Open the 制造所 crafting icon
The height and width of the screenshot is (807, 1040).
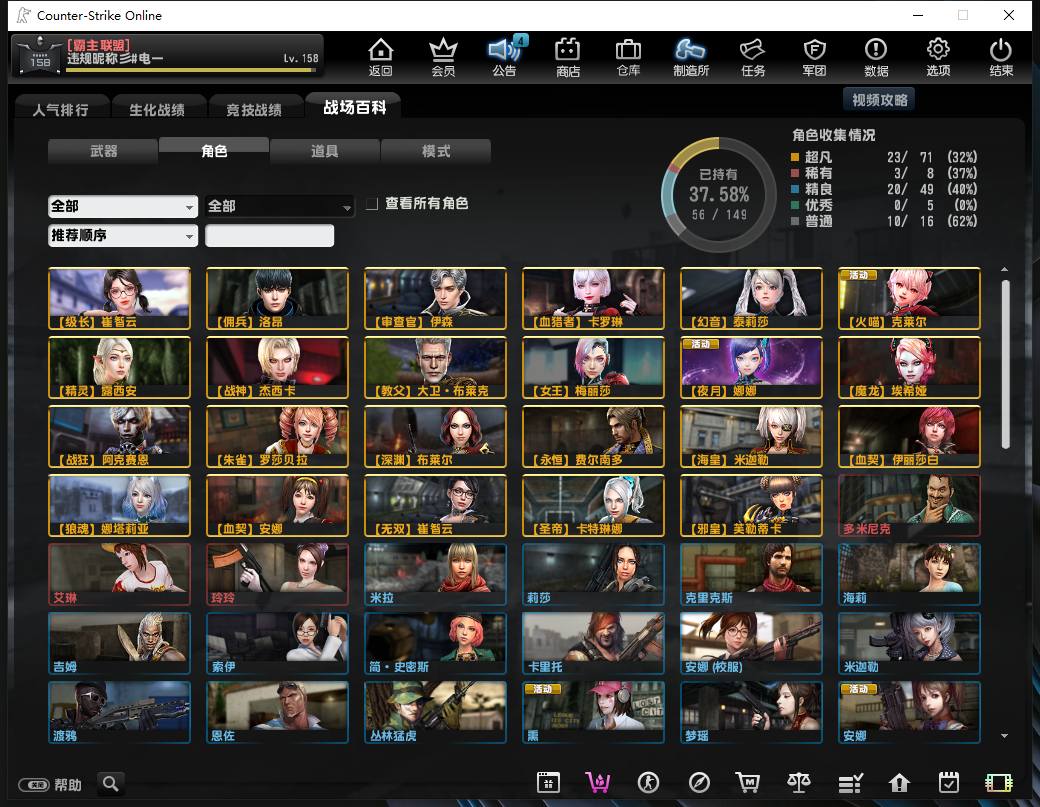pyautogui.click(x=690, y=57)
